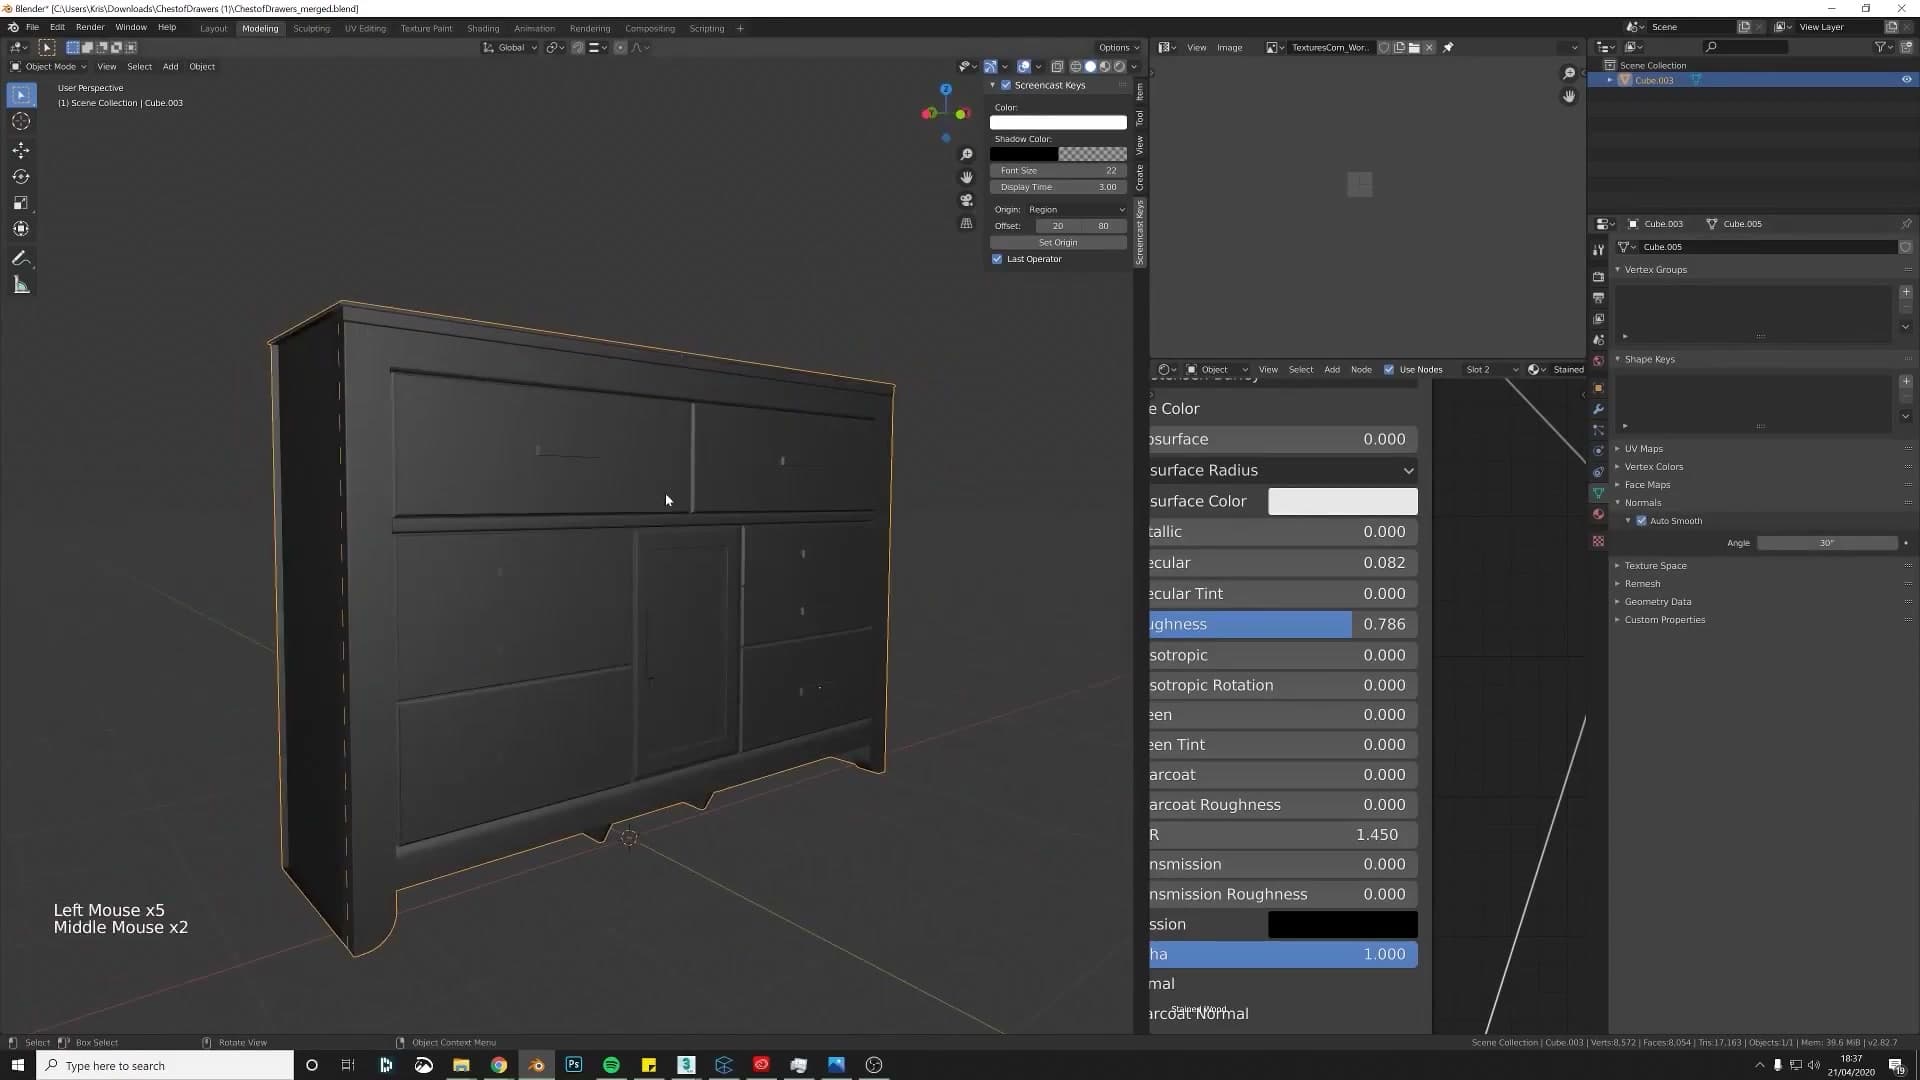Viewport: 1920px width, 1080px height.
Task: Switch to wireframe viewport shading
Action: coord(1076,67)
